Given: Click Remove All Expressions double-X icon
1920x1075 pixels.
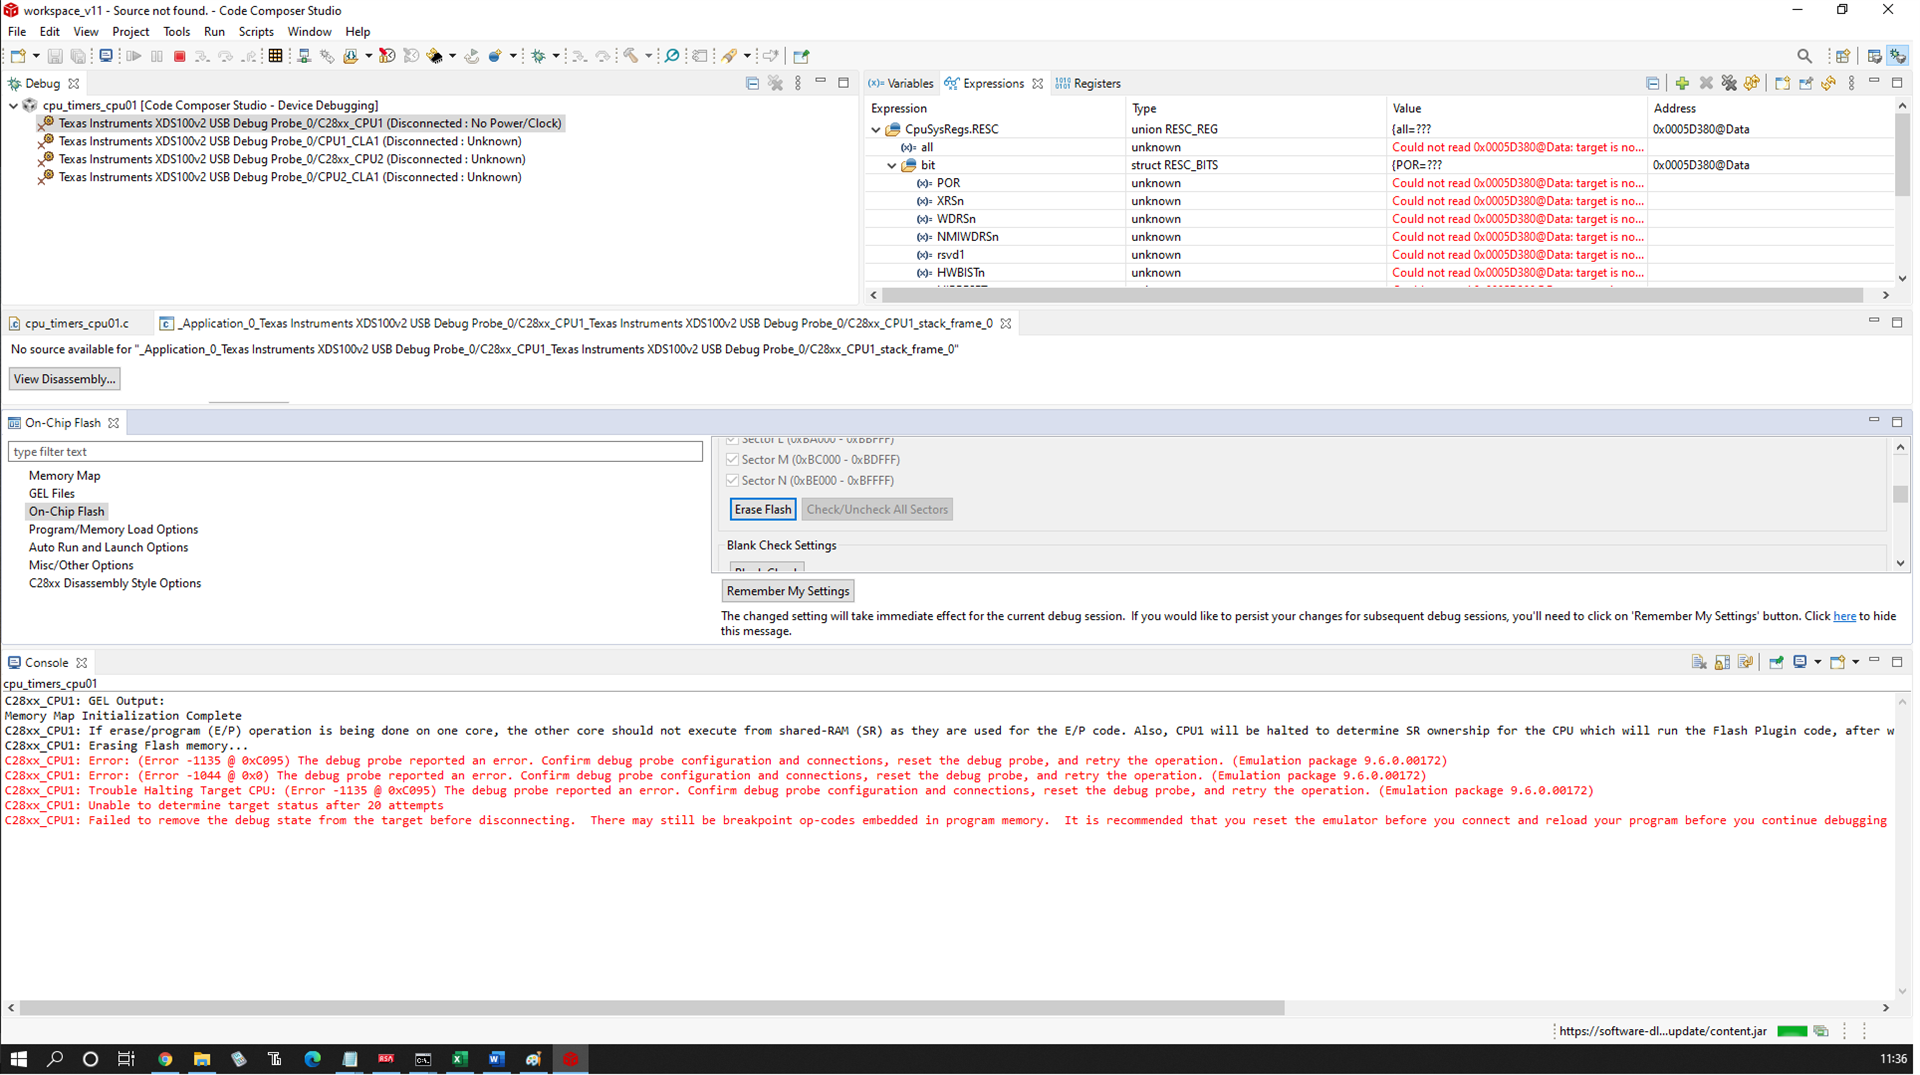Looking at the screenshot, I should click(1729, 83).
